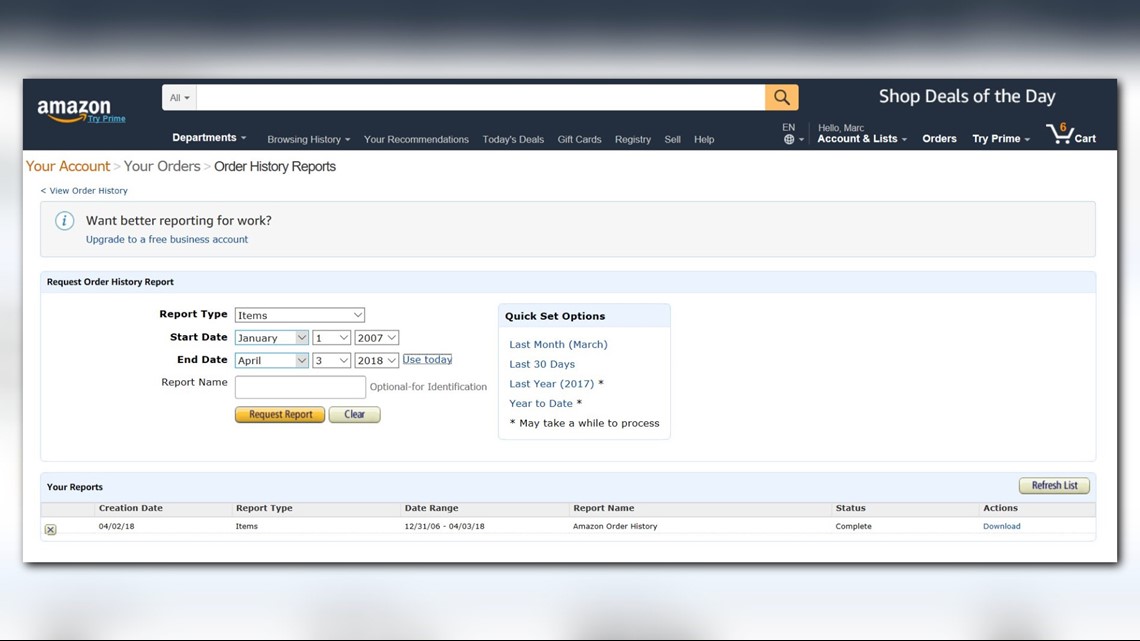Click the Clear button

click(x=354, y=414)
